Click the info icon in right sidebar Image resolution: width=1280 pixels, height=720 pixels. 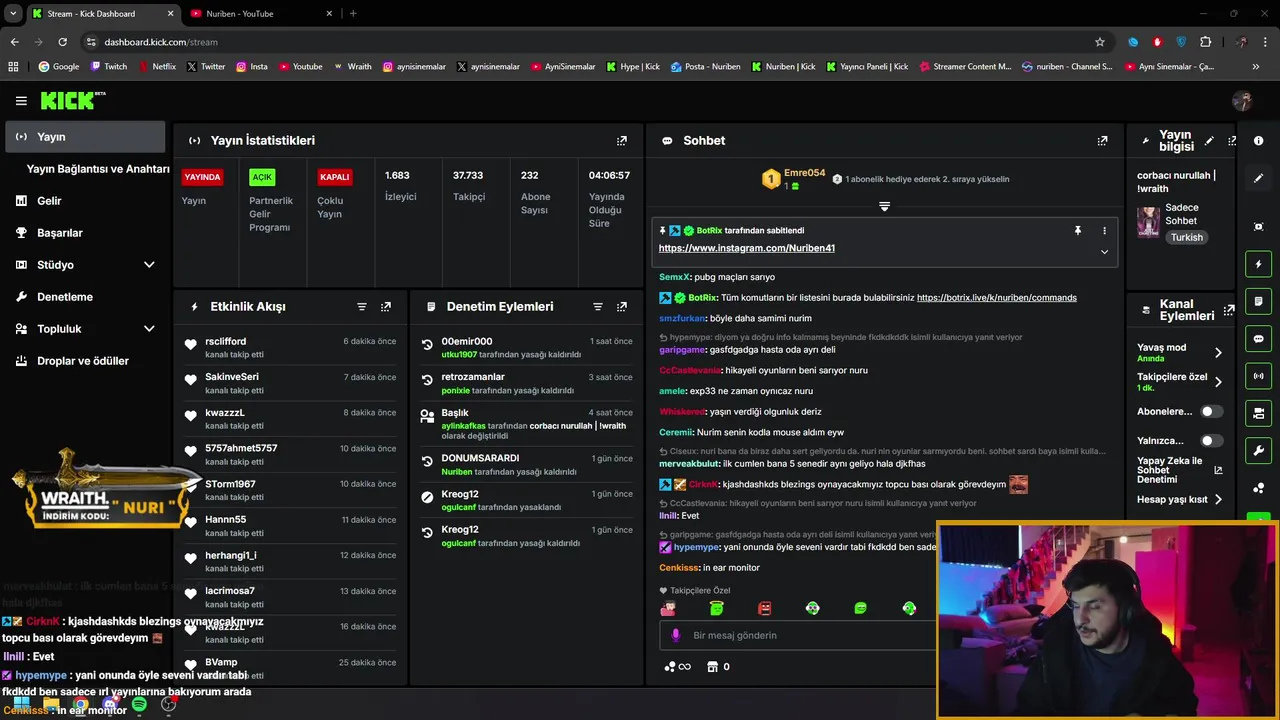(1258, 140)
